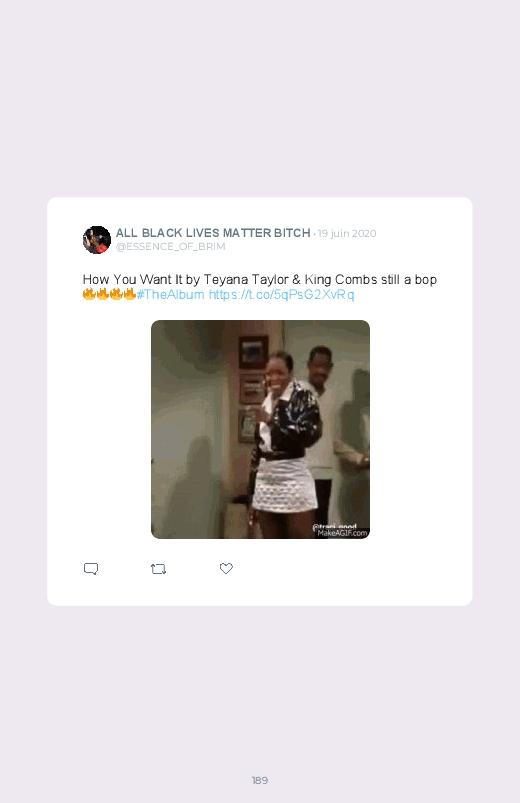
Task: Open the #TheAlbum hashtag
Action: pyautogui.click(x=171, y=294)
